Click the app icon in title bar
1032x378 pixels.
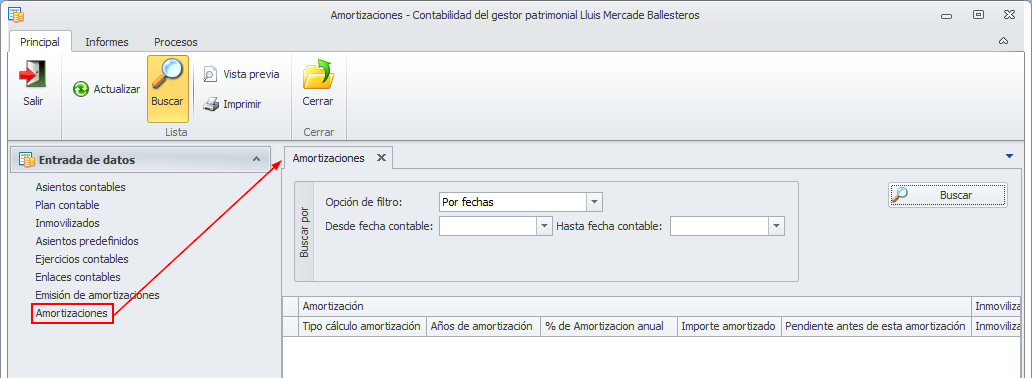[x=15, y=14]
